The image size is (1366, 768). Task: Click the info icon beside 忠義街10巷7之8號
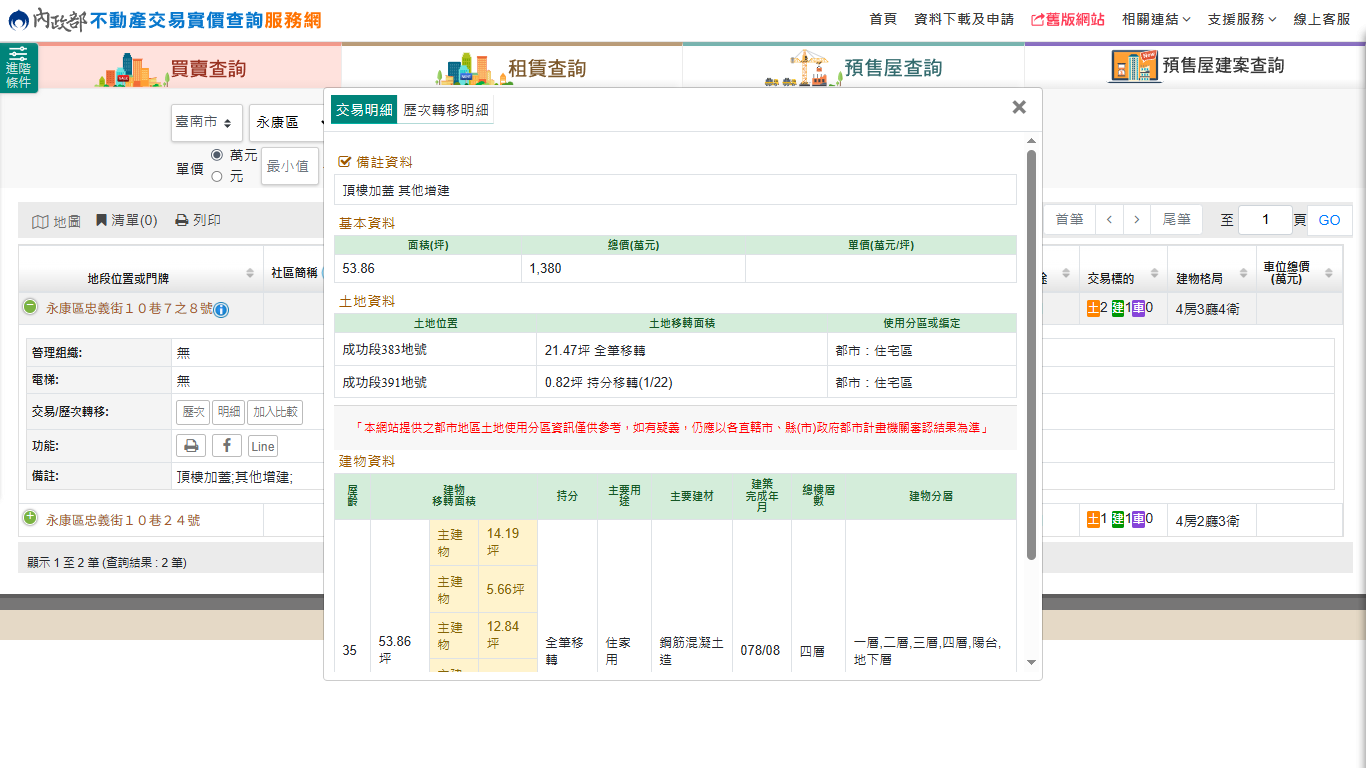[221, 310]
